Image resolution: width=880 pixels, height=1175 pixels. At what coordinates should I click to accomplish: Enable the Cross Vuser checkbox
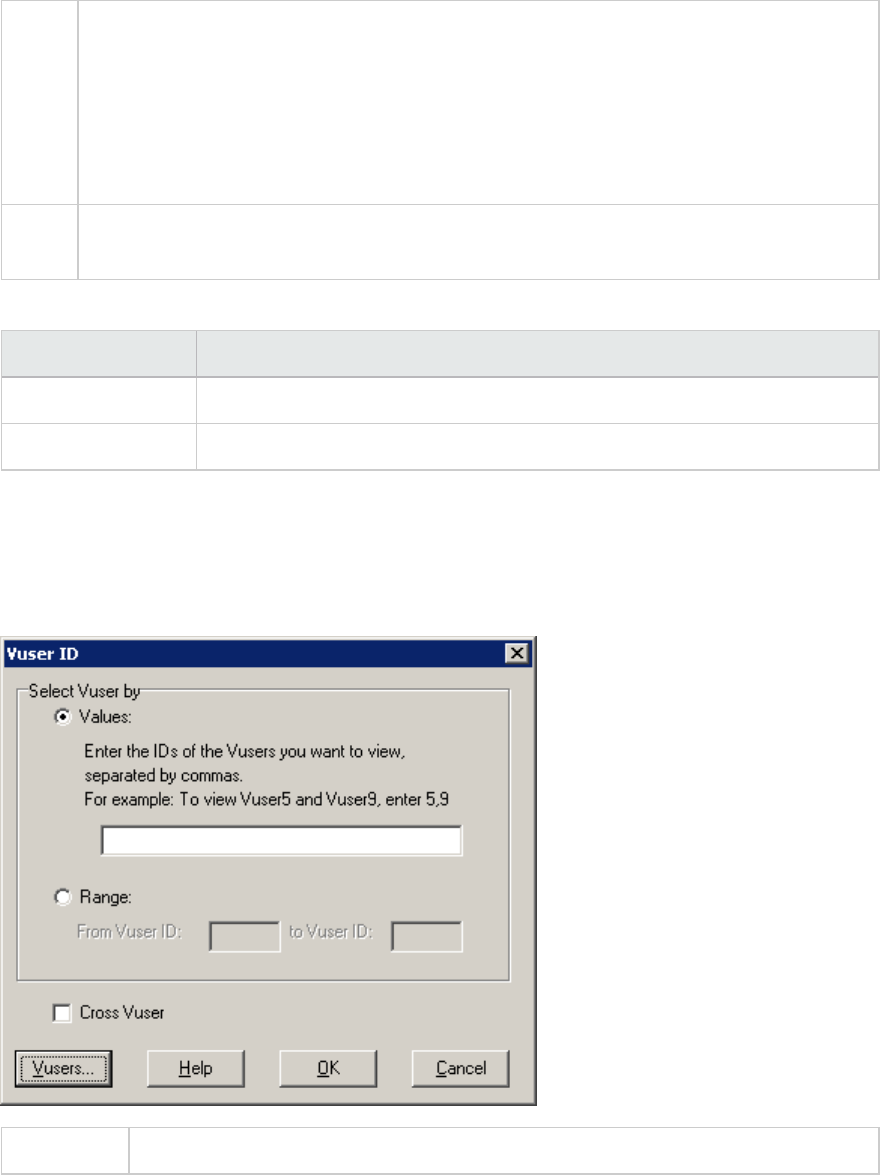[x=62, y=1013]
